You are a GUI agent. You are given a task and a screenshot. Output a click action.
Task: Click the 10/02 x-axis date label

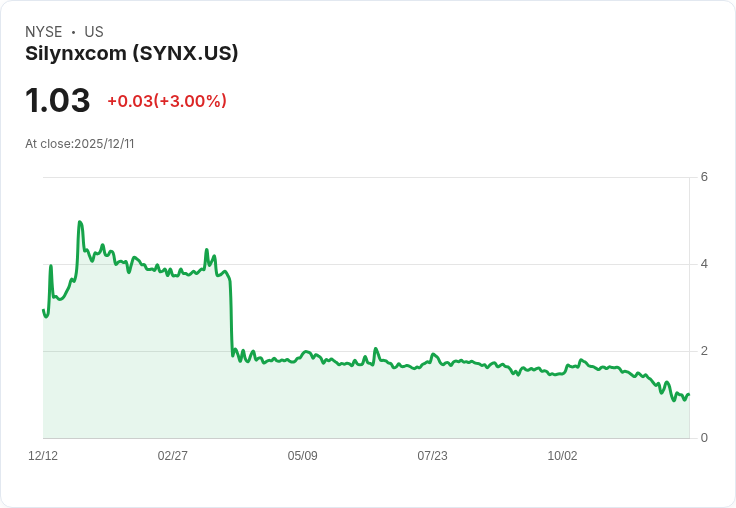(562, 455)
